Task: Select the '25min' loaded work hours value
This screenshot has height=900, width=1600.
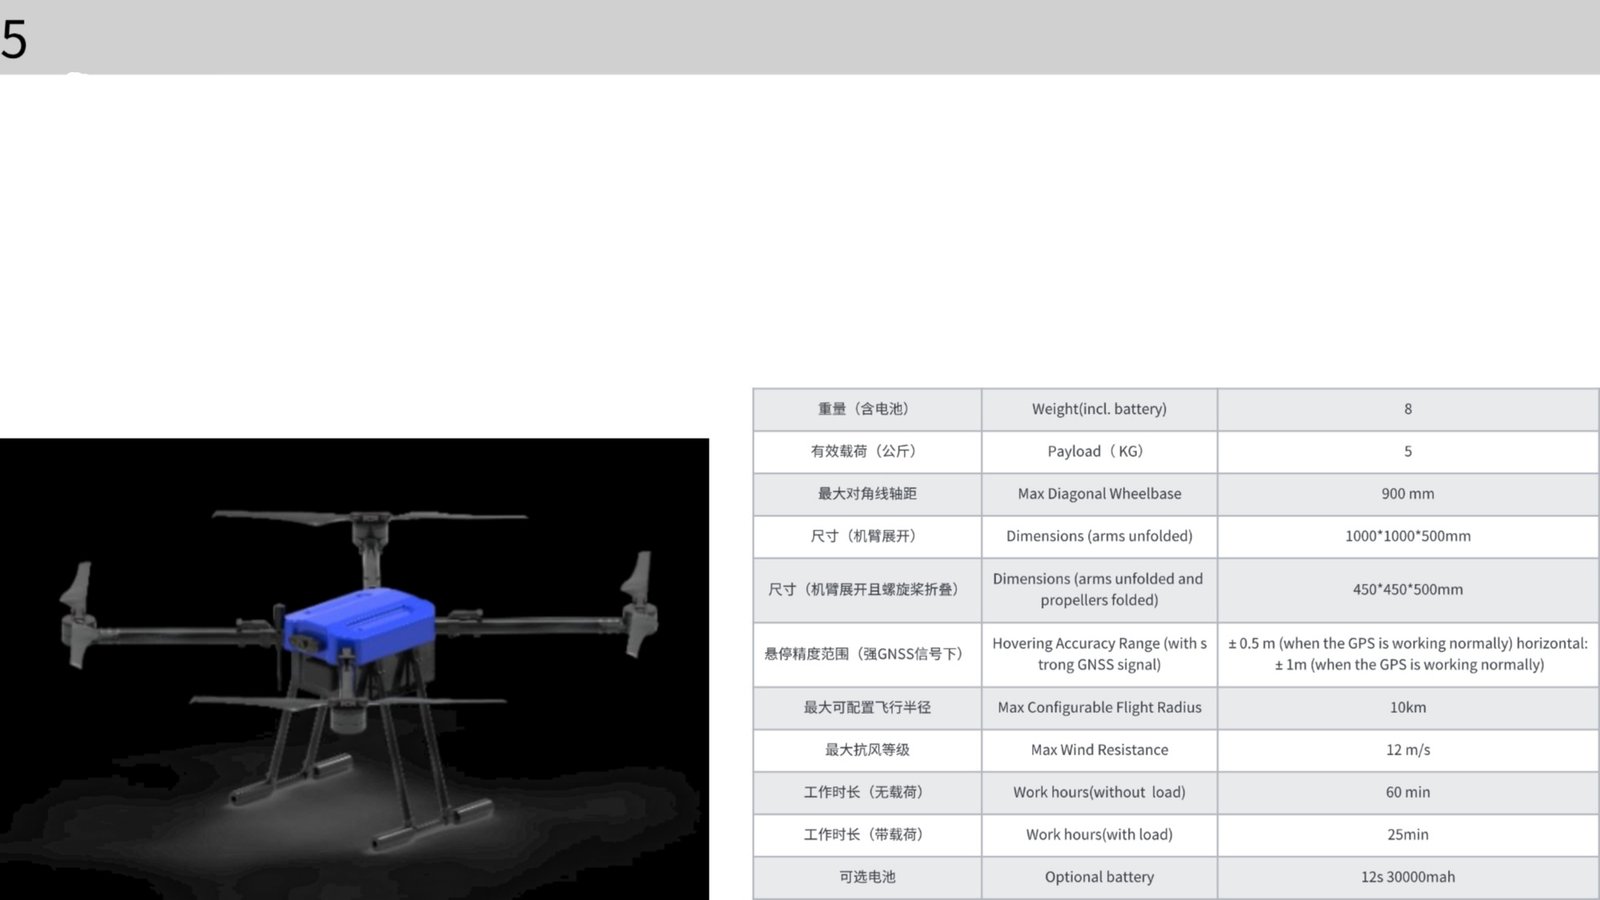Action: [x=1407, y=834]
